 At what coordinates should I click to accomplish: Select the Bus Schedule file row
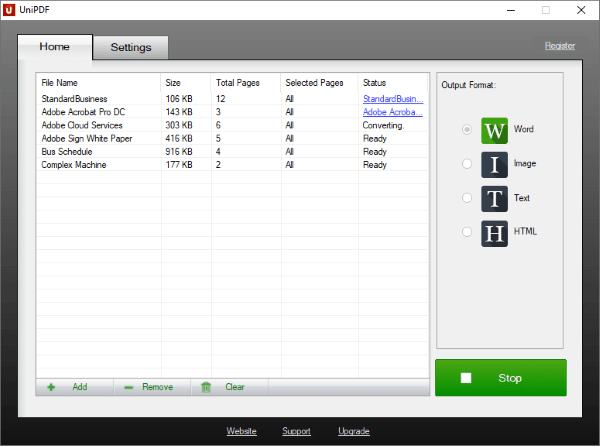[x=233, y=151]
